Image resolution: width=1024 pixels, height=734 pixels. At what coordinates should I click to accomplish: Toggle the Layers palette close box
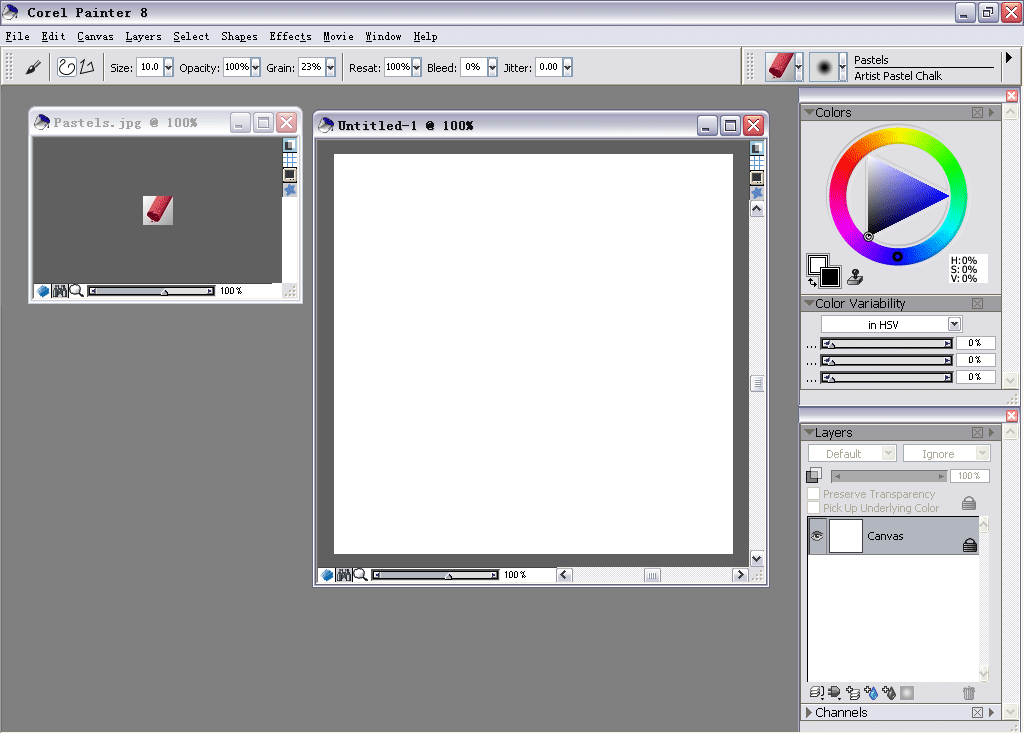click(977, 432)
